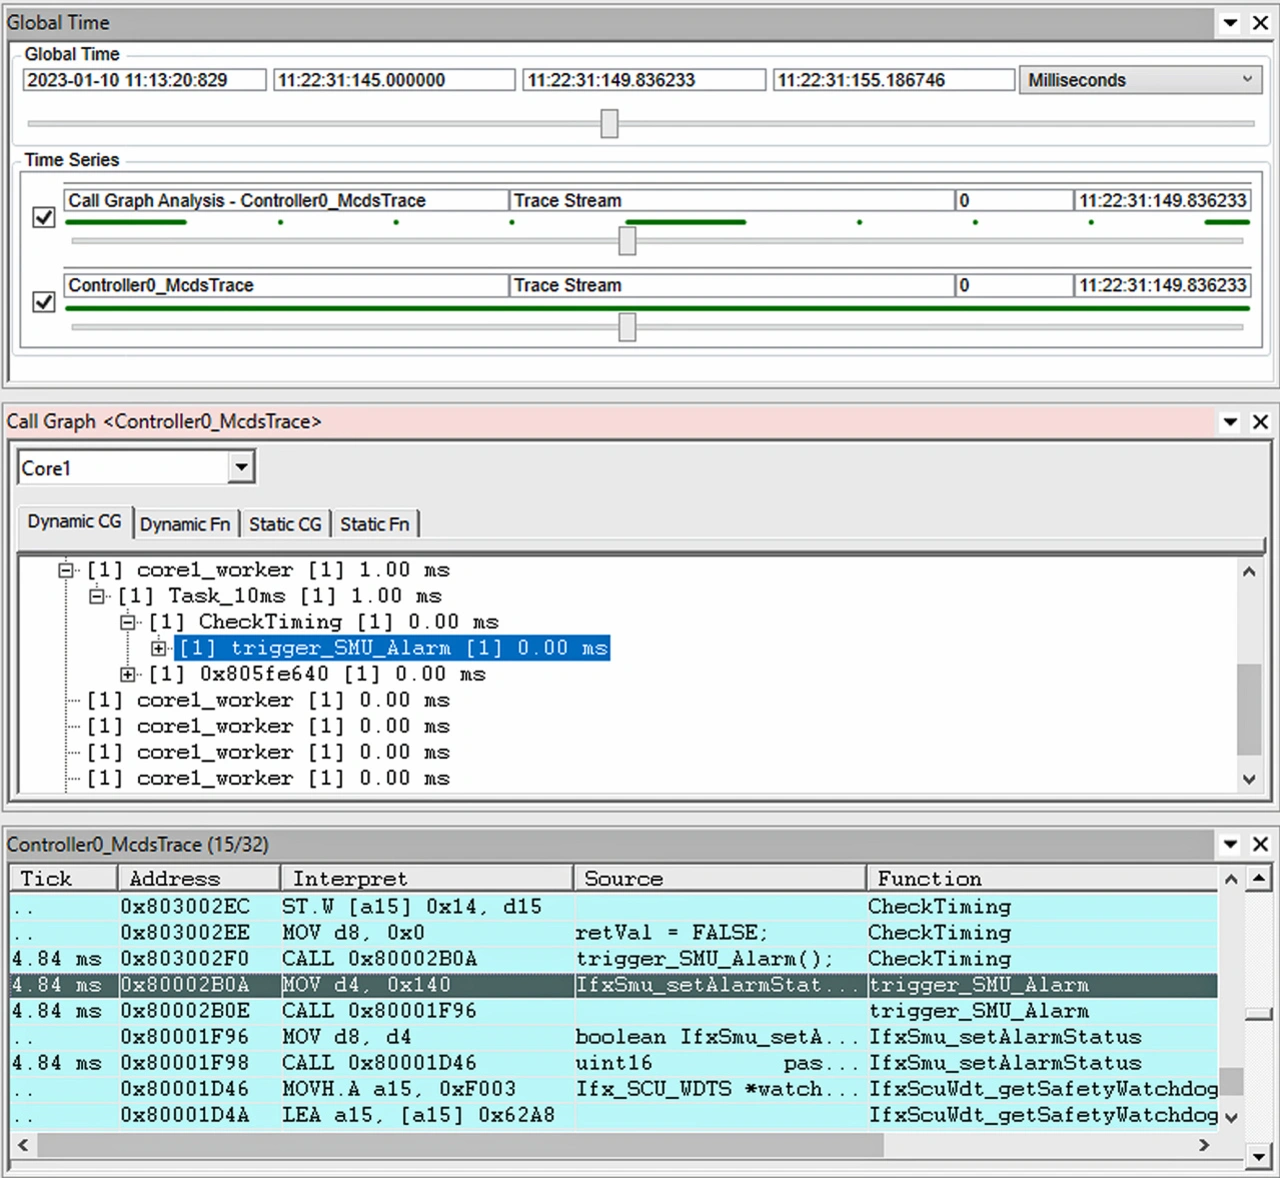Close the Global Time panel

(1260, 23)
